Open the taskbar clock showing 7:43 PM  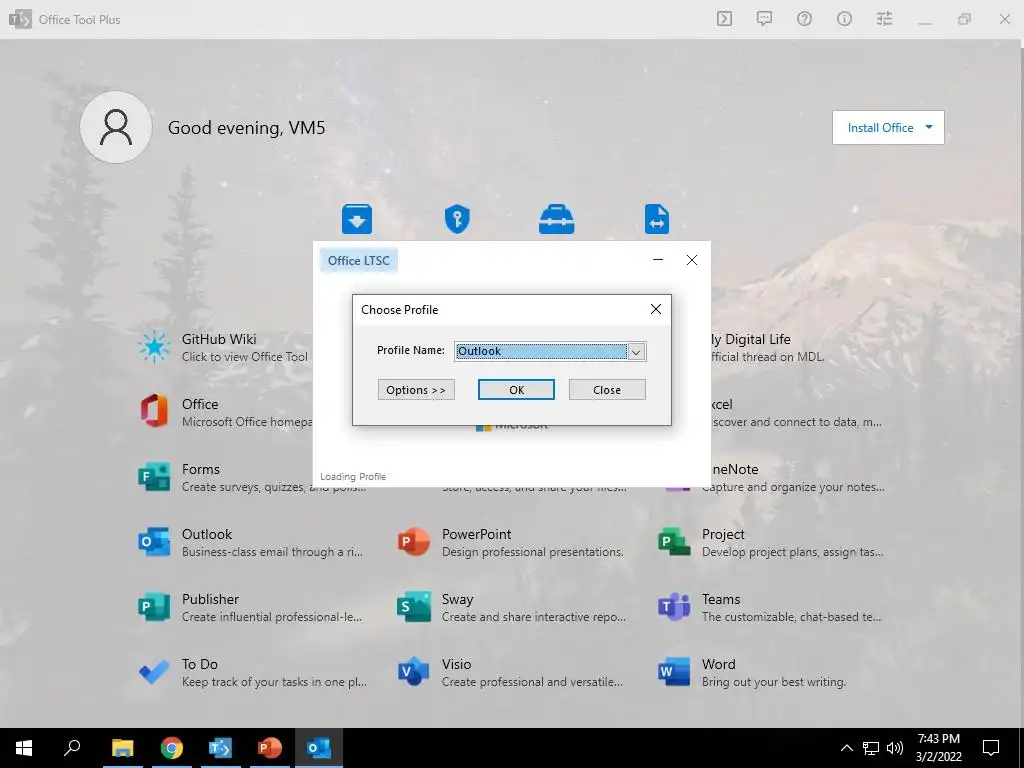click(x=938, y=748)
